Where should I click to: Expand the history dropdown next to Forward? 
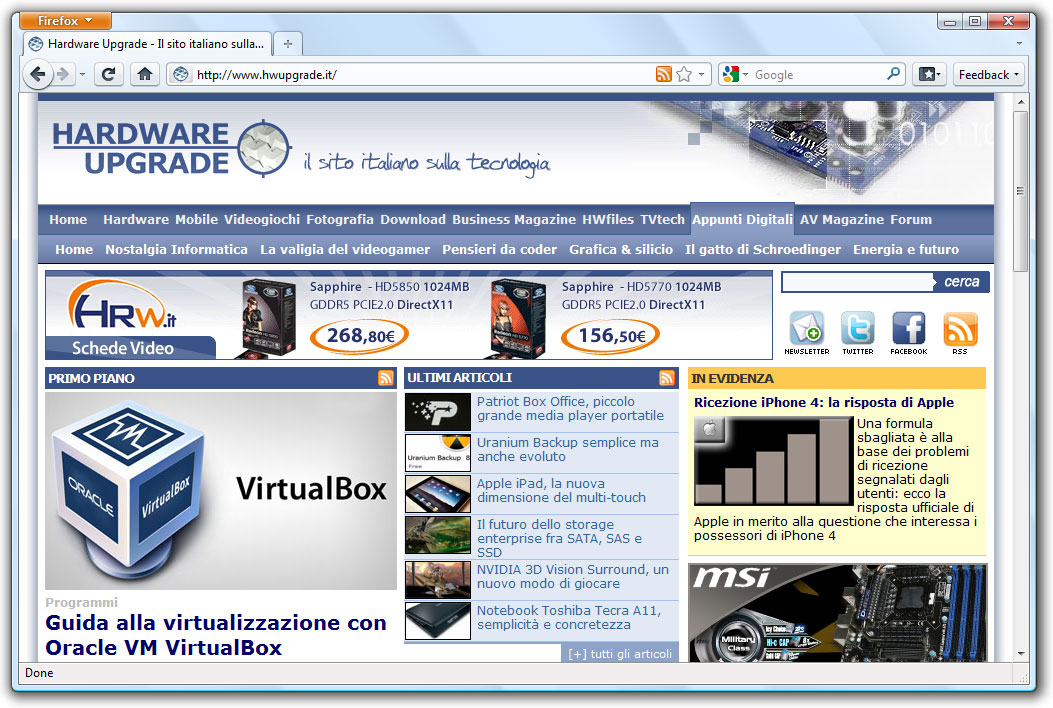(x=82, y=74)
